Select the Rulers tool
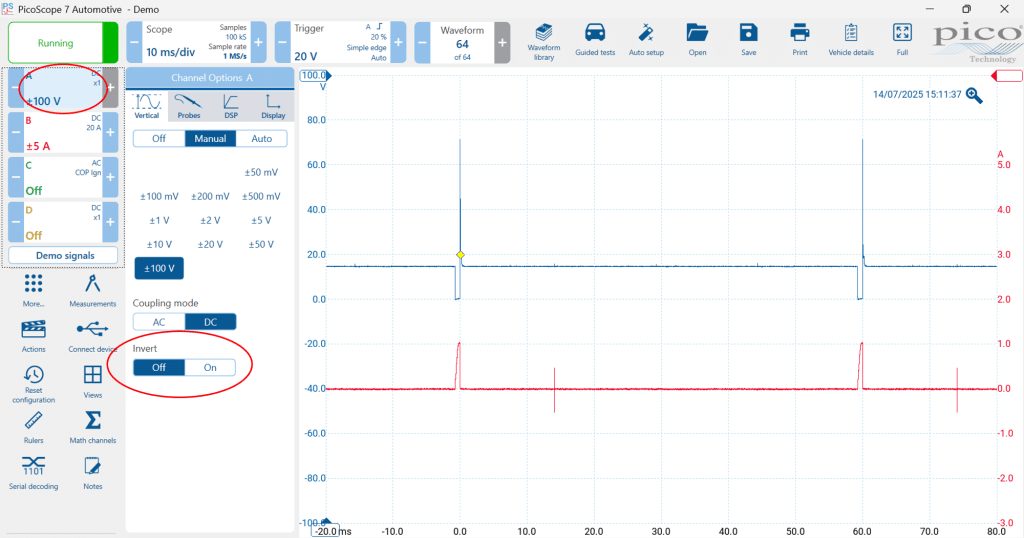 tap(33, 428)
